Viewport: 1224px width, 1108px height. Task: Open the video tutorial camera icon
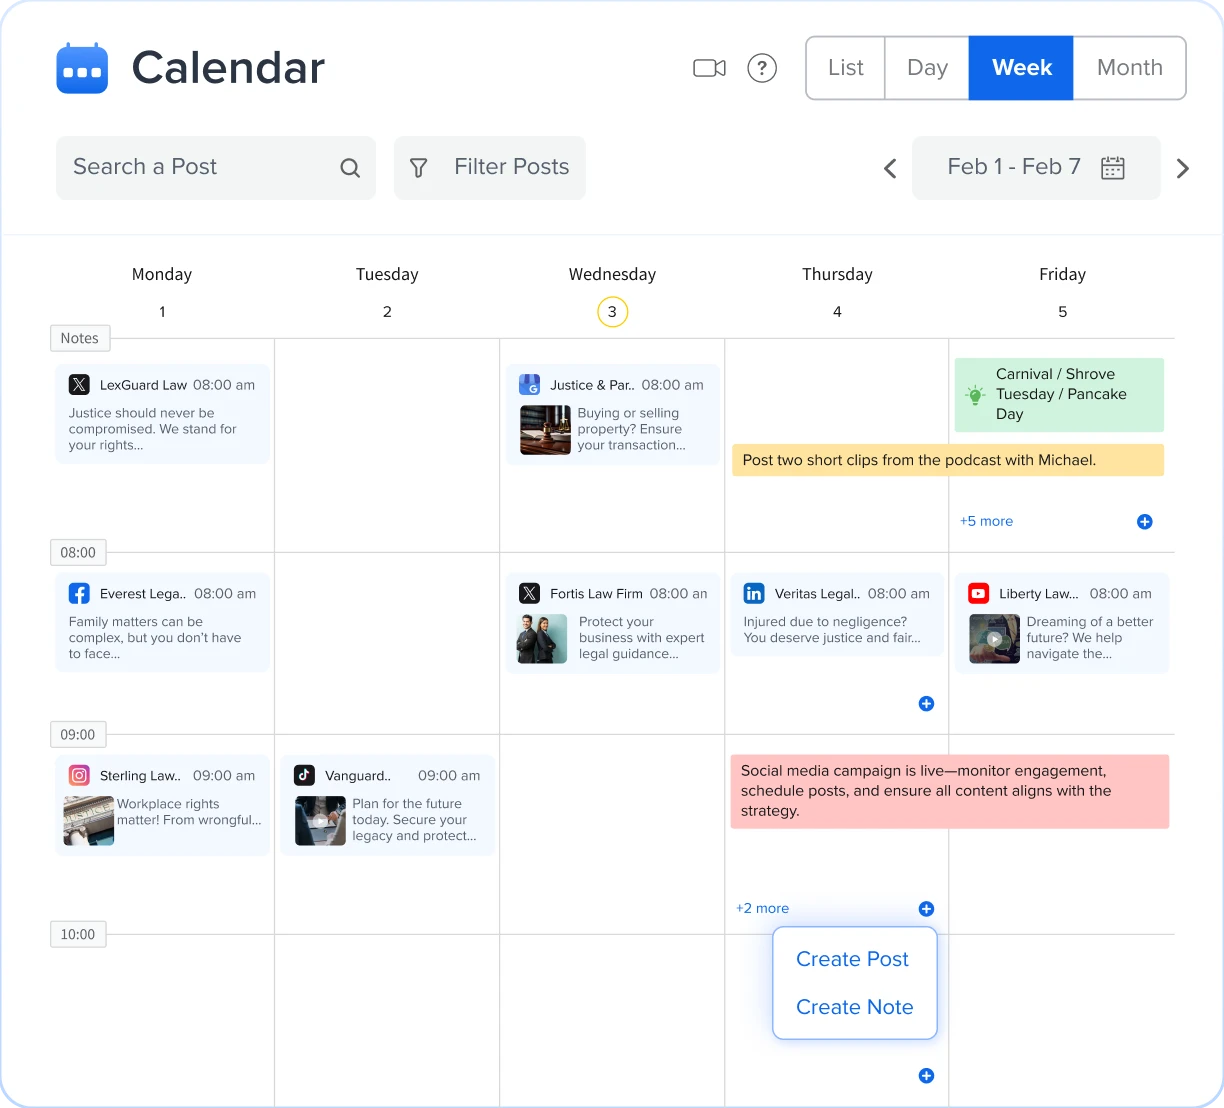point(709,68)
